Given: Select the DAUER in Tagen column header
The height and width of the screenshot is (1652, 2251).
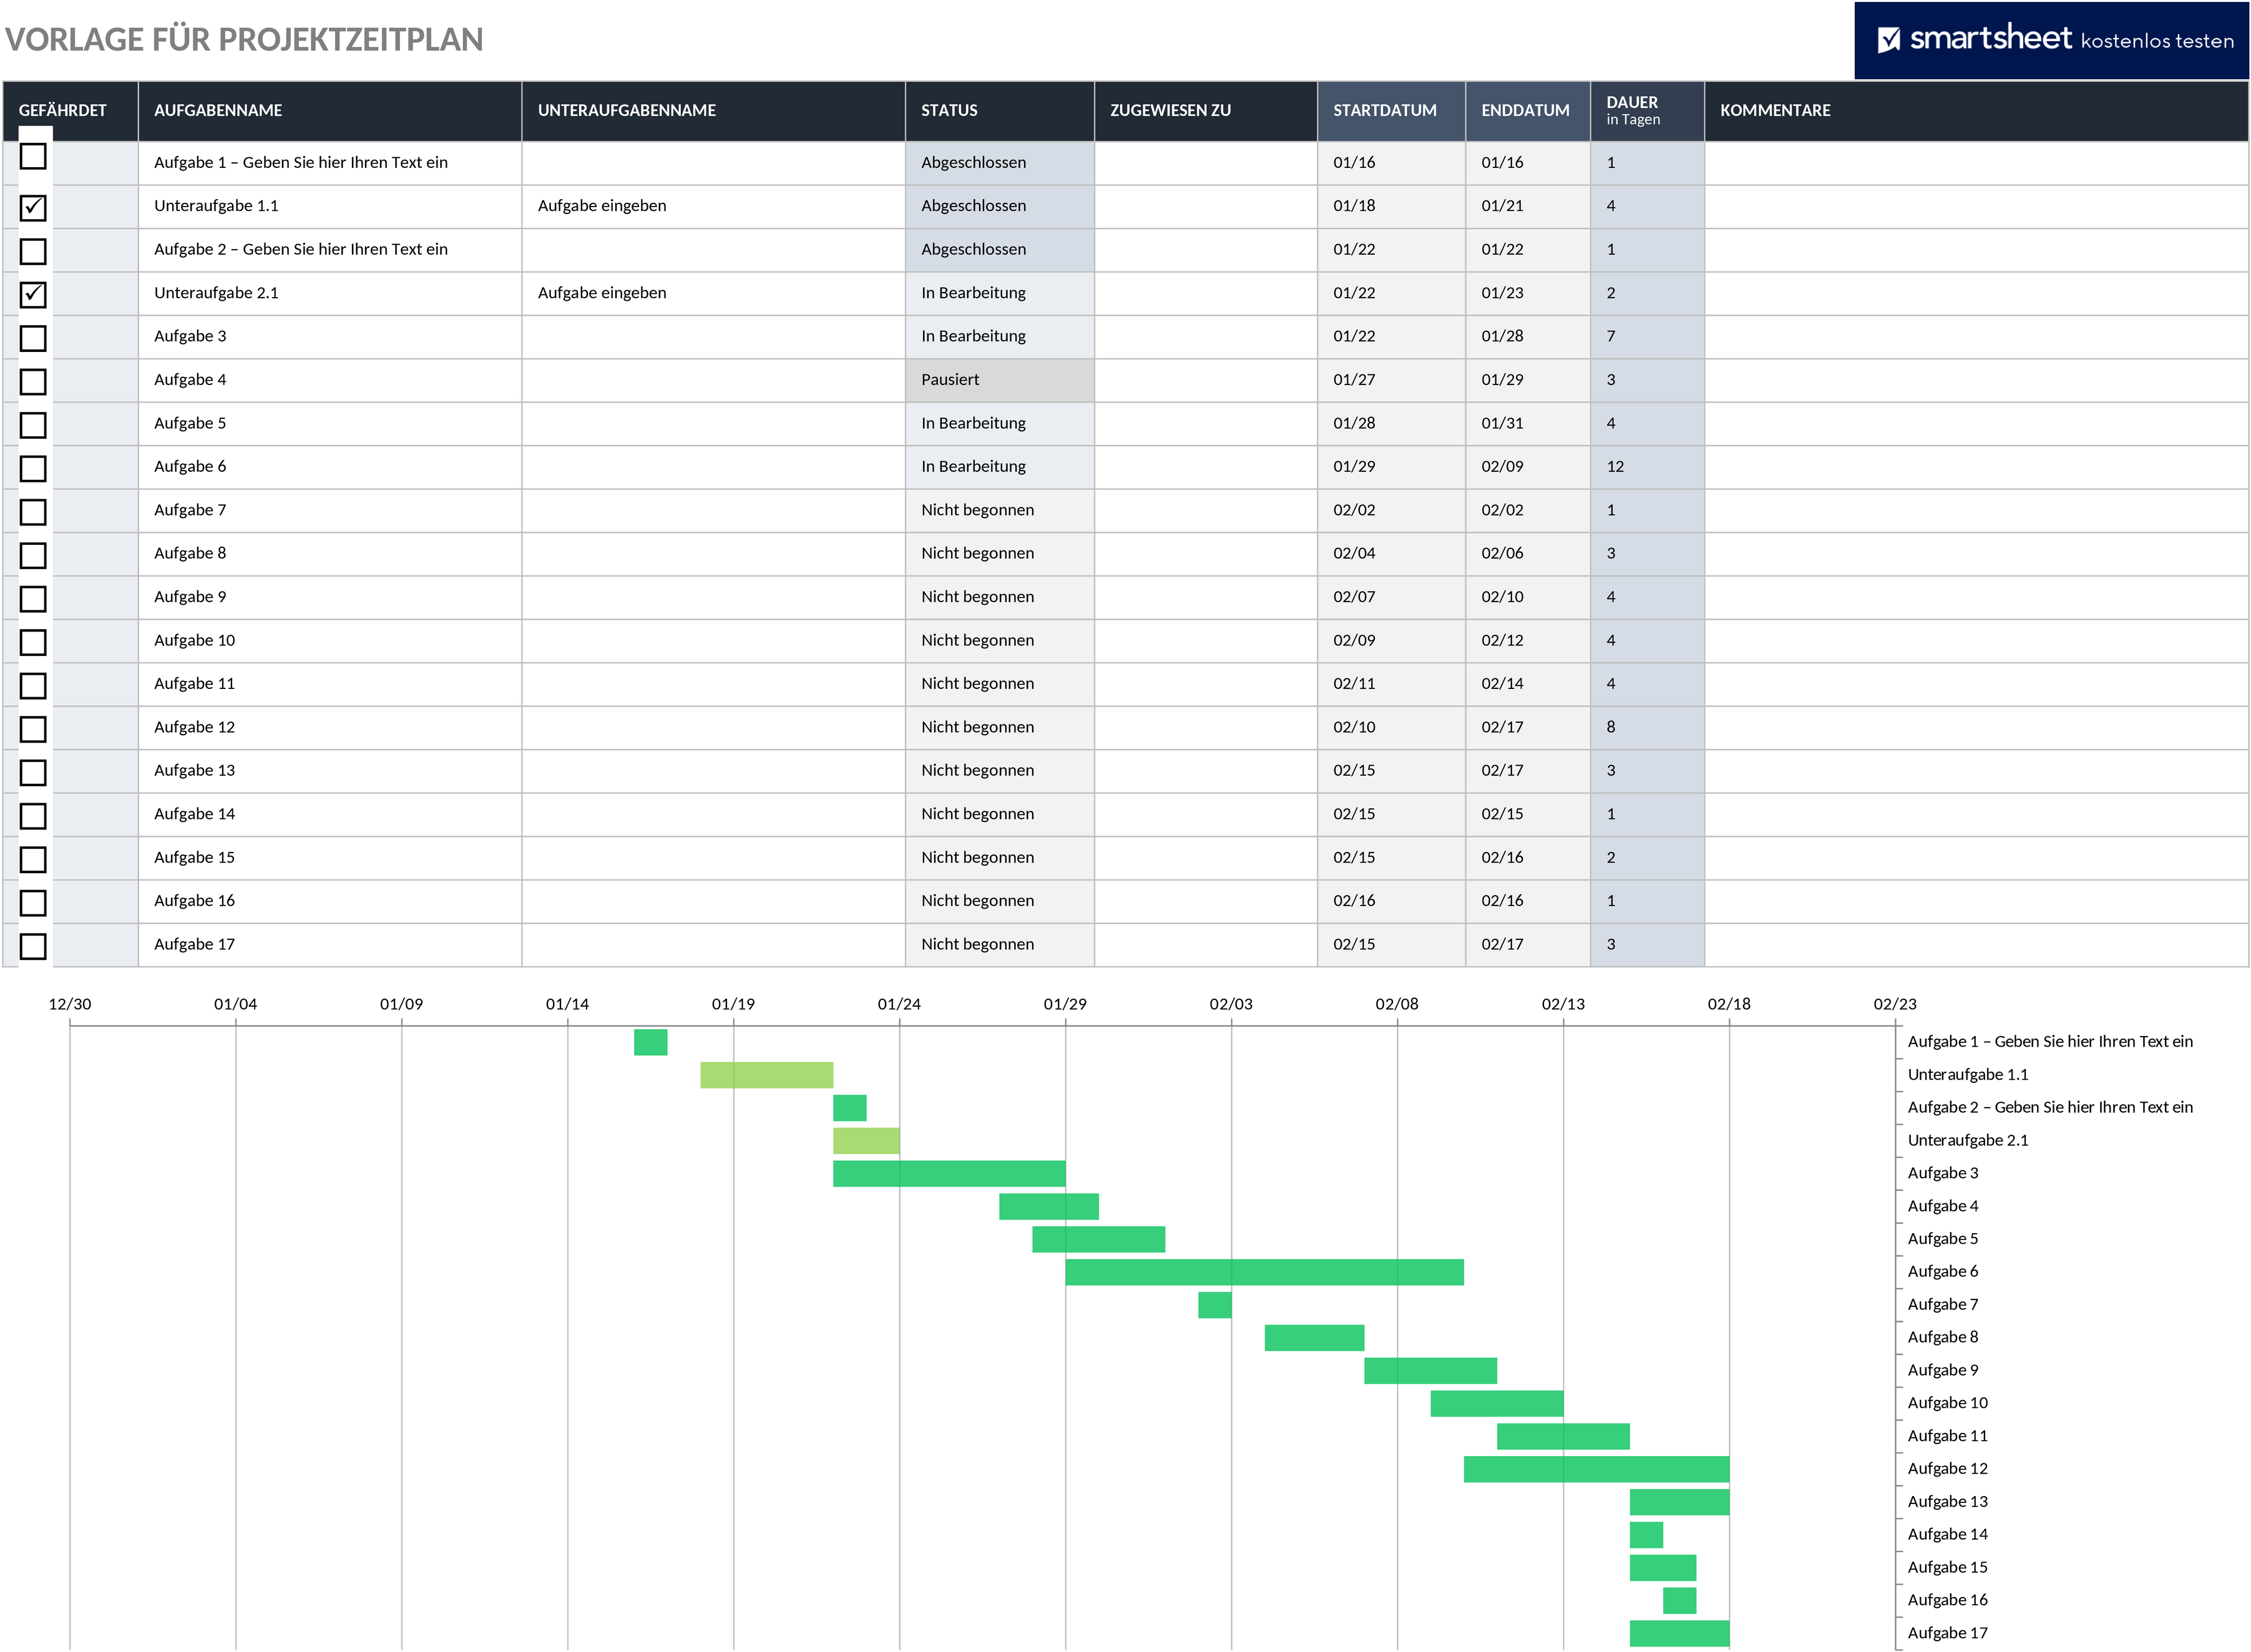Looking at the screenshot, I should (x=1647, y=111).
